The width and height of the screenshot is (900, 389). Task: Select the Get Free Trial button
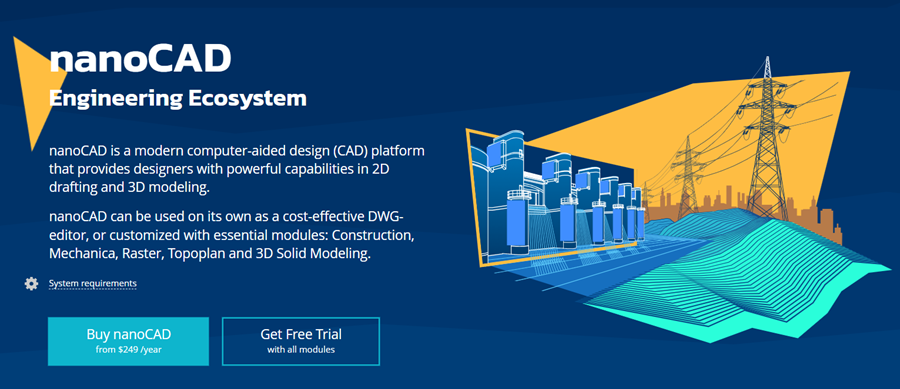301,341
